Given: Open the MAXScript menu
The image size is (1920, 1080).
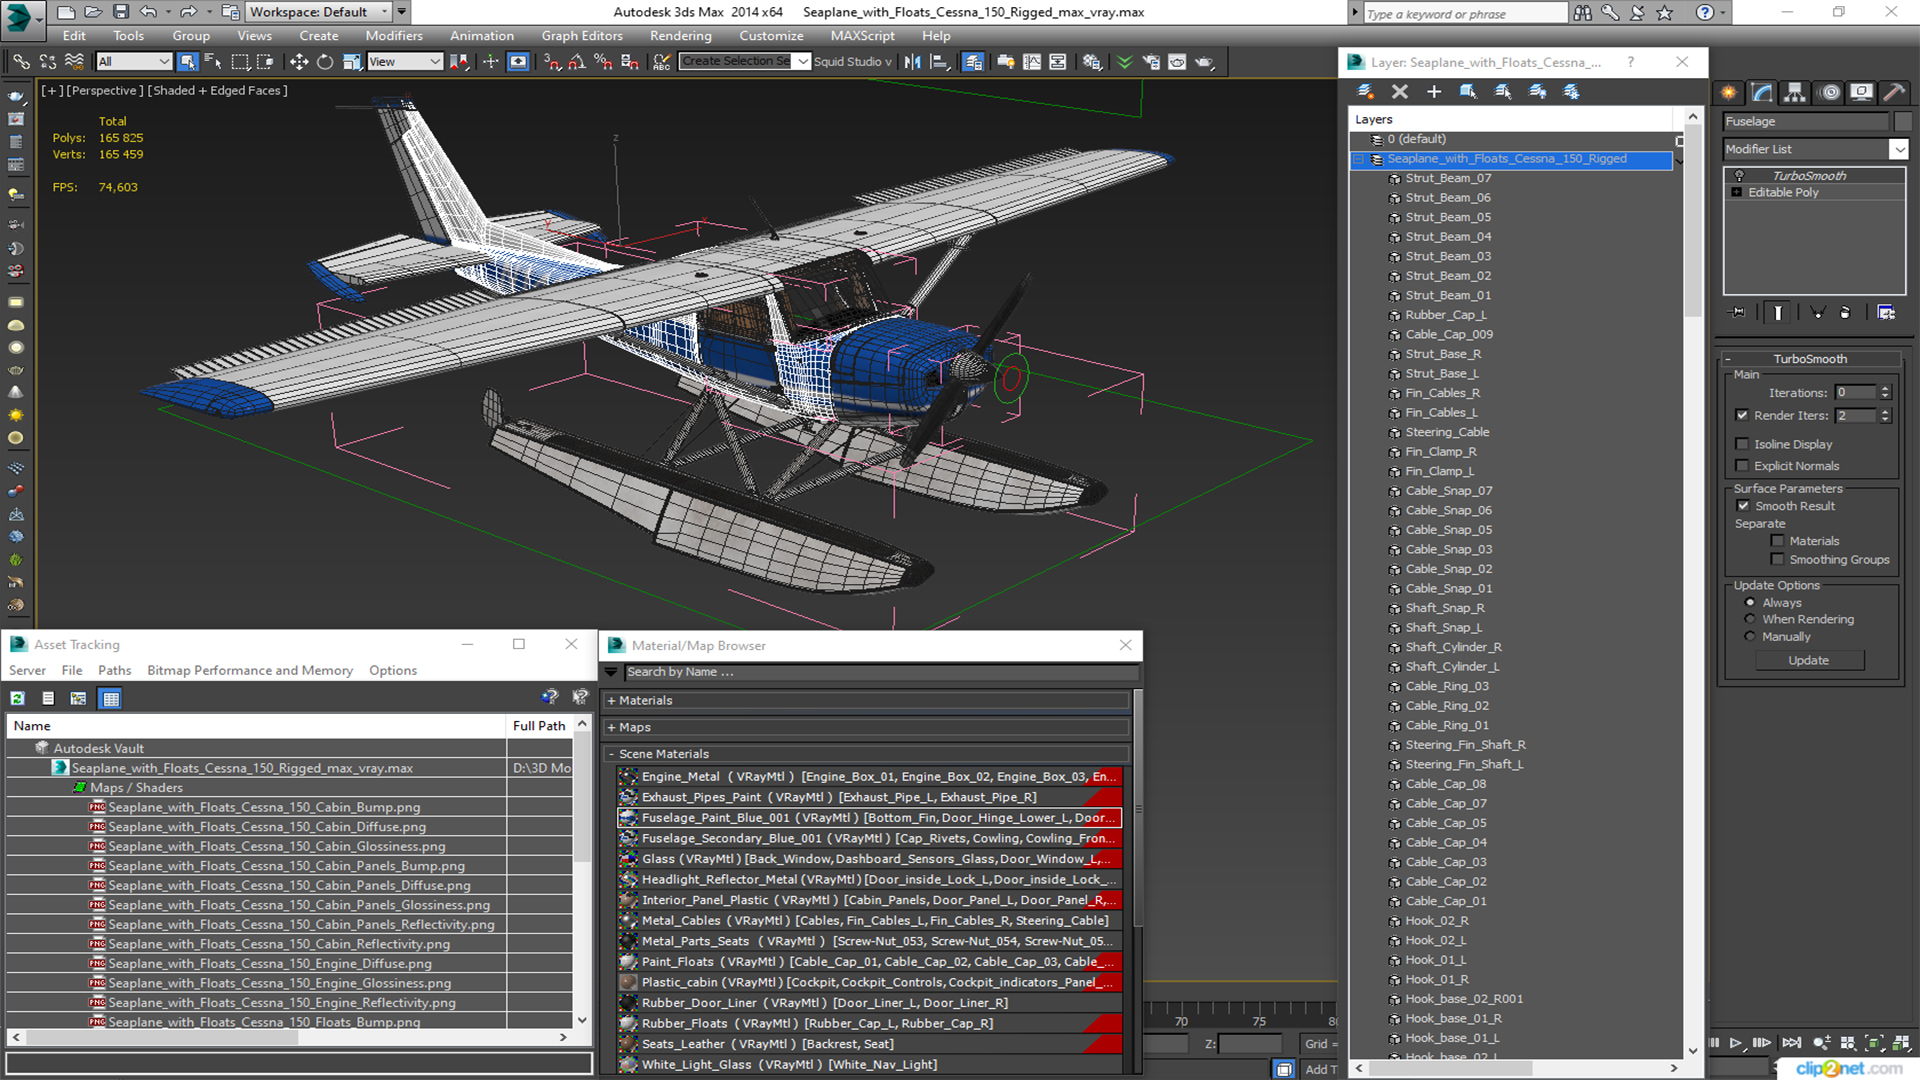Looking at the screenshot, I should click(x=862, y=36).
